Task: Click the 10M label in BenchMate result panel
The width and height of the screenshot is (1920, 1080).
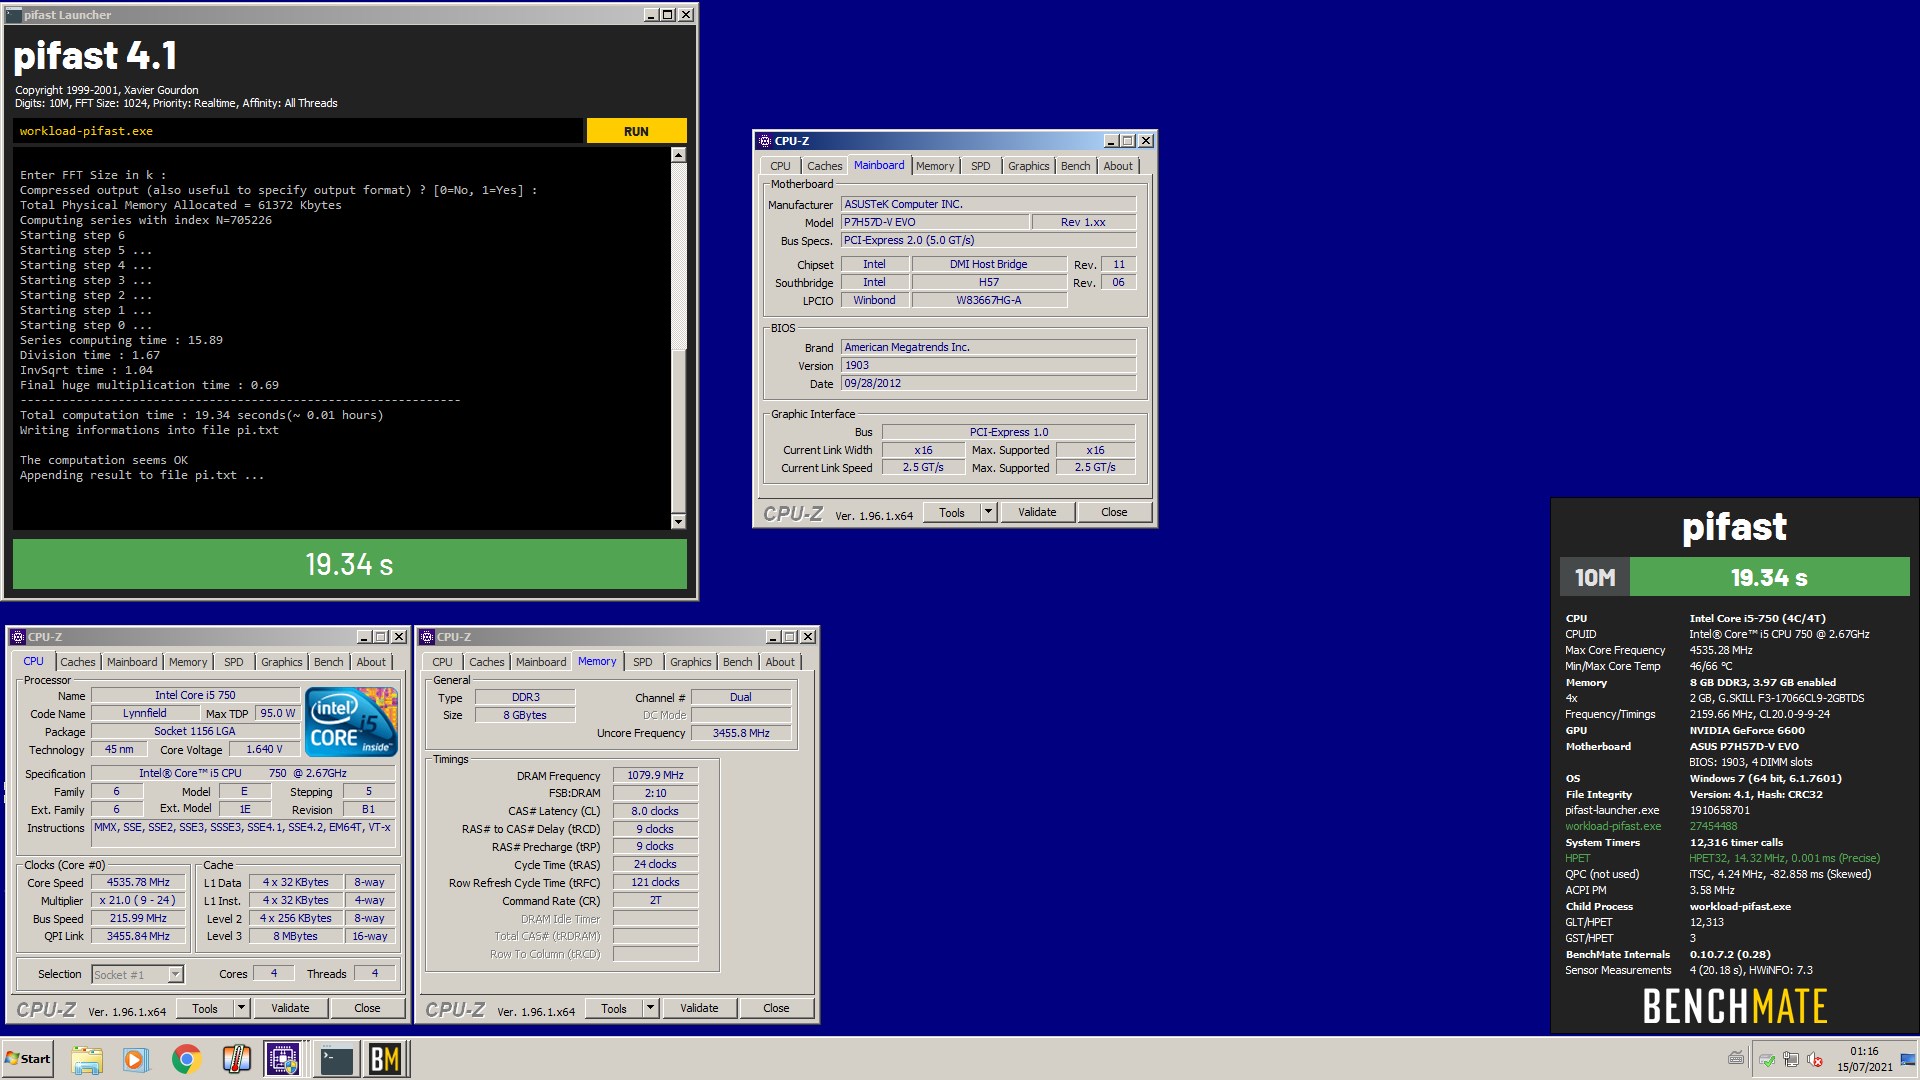Action: pos(1595,577)
